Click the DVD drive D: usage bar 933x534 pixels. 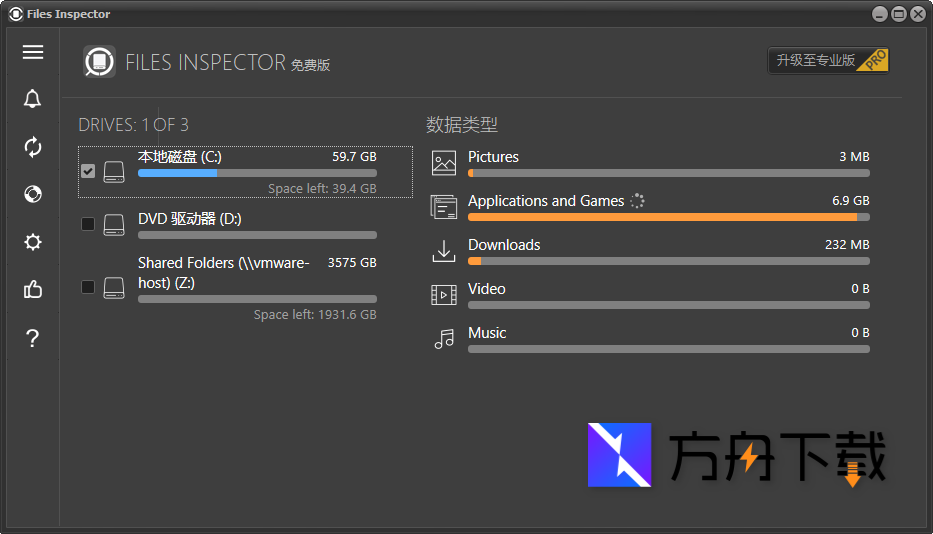pyautogui.click(x=257, y=235)
